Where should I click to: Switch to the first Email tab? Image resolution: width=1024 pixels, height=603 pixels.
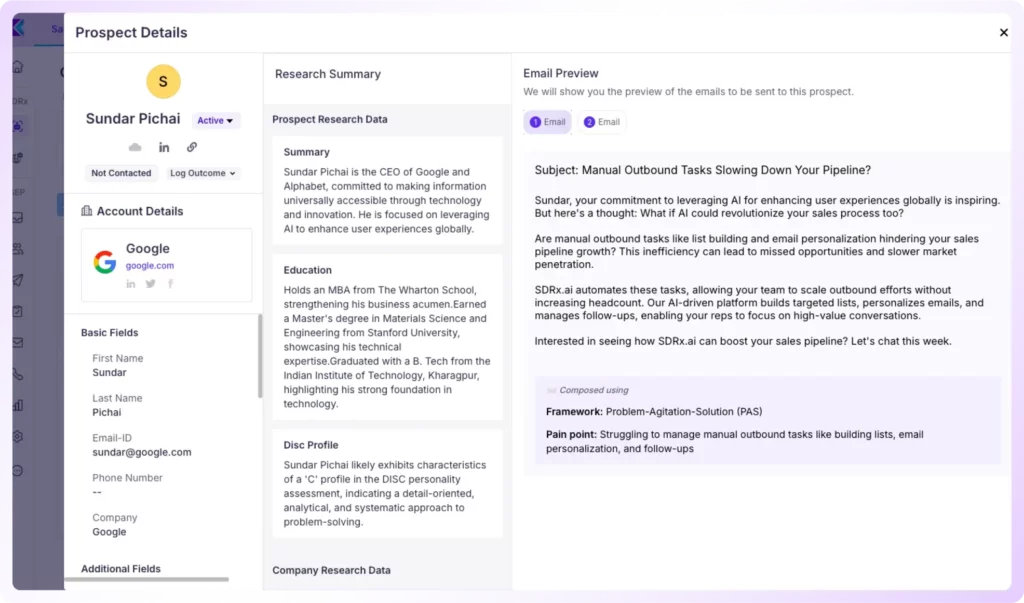(547, 122)
